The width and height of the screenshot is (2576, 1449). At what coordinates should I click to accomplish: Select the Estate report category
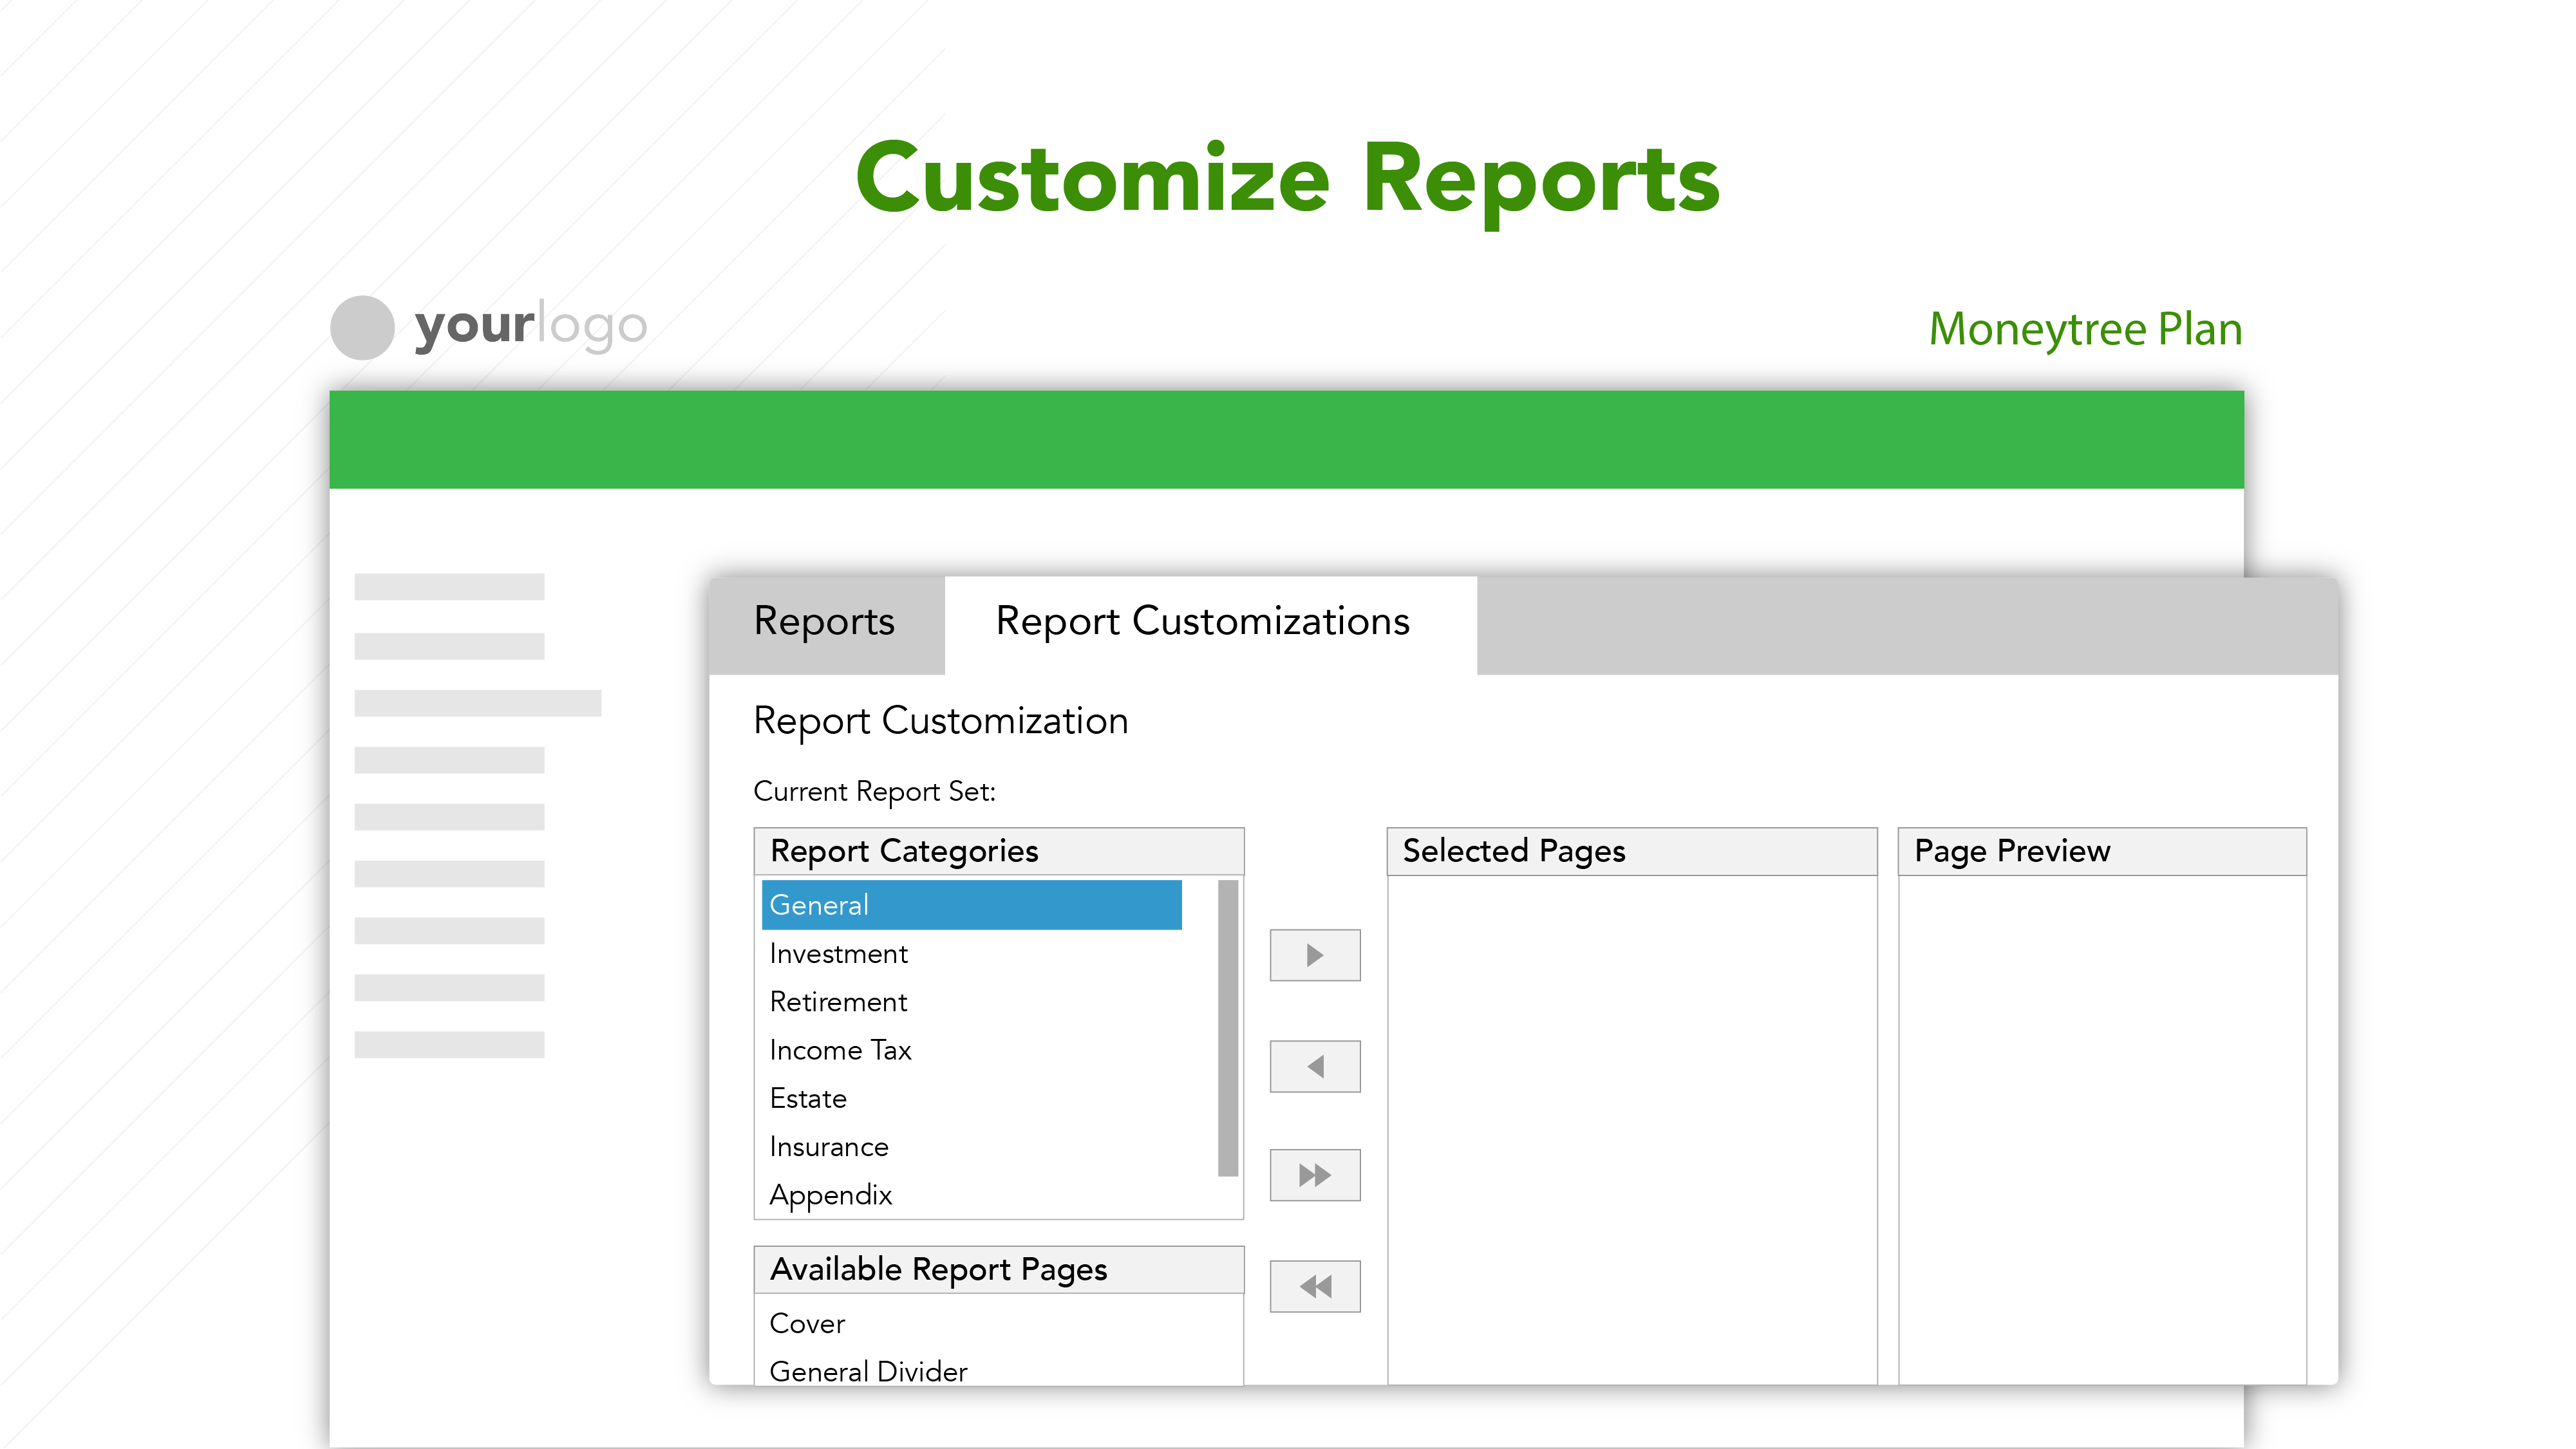[808, 1098]
